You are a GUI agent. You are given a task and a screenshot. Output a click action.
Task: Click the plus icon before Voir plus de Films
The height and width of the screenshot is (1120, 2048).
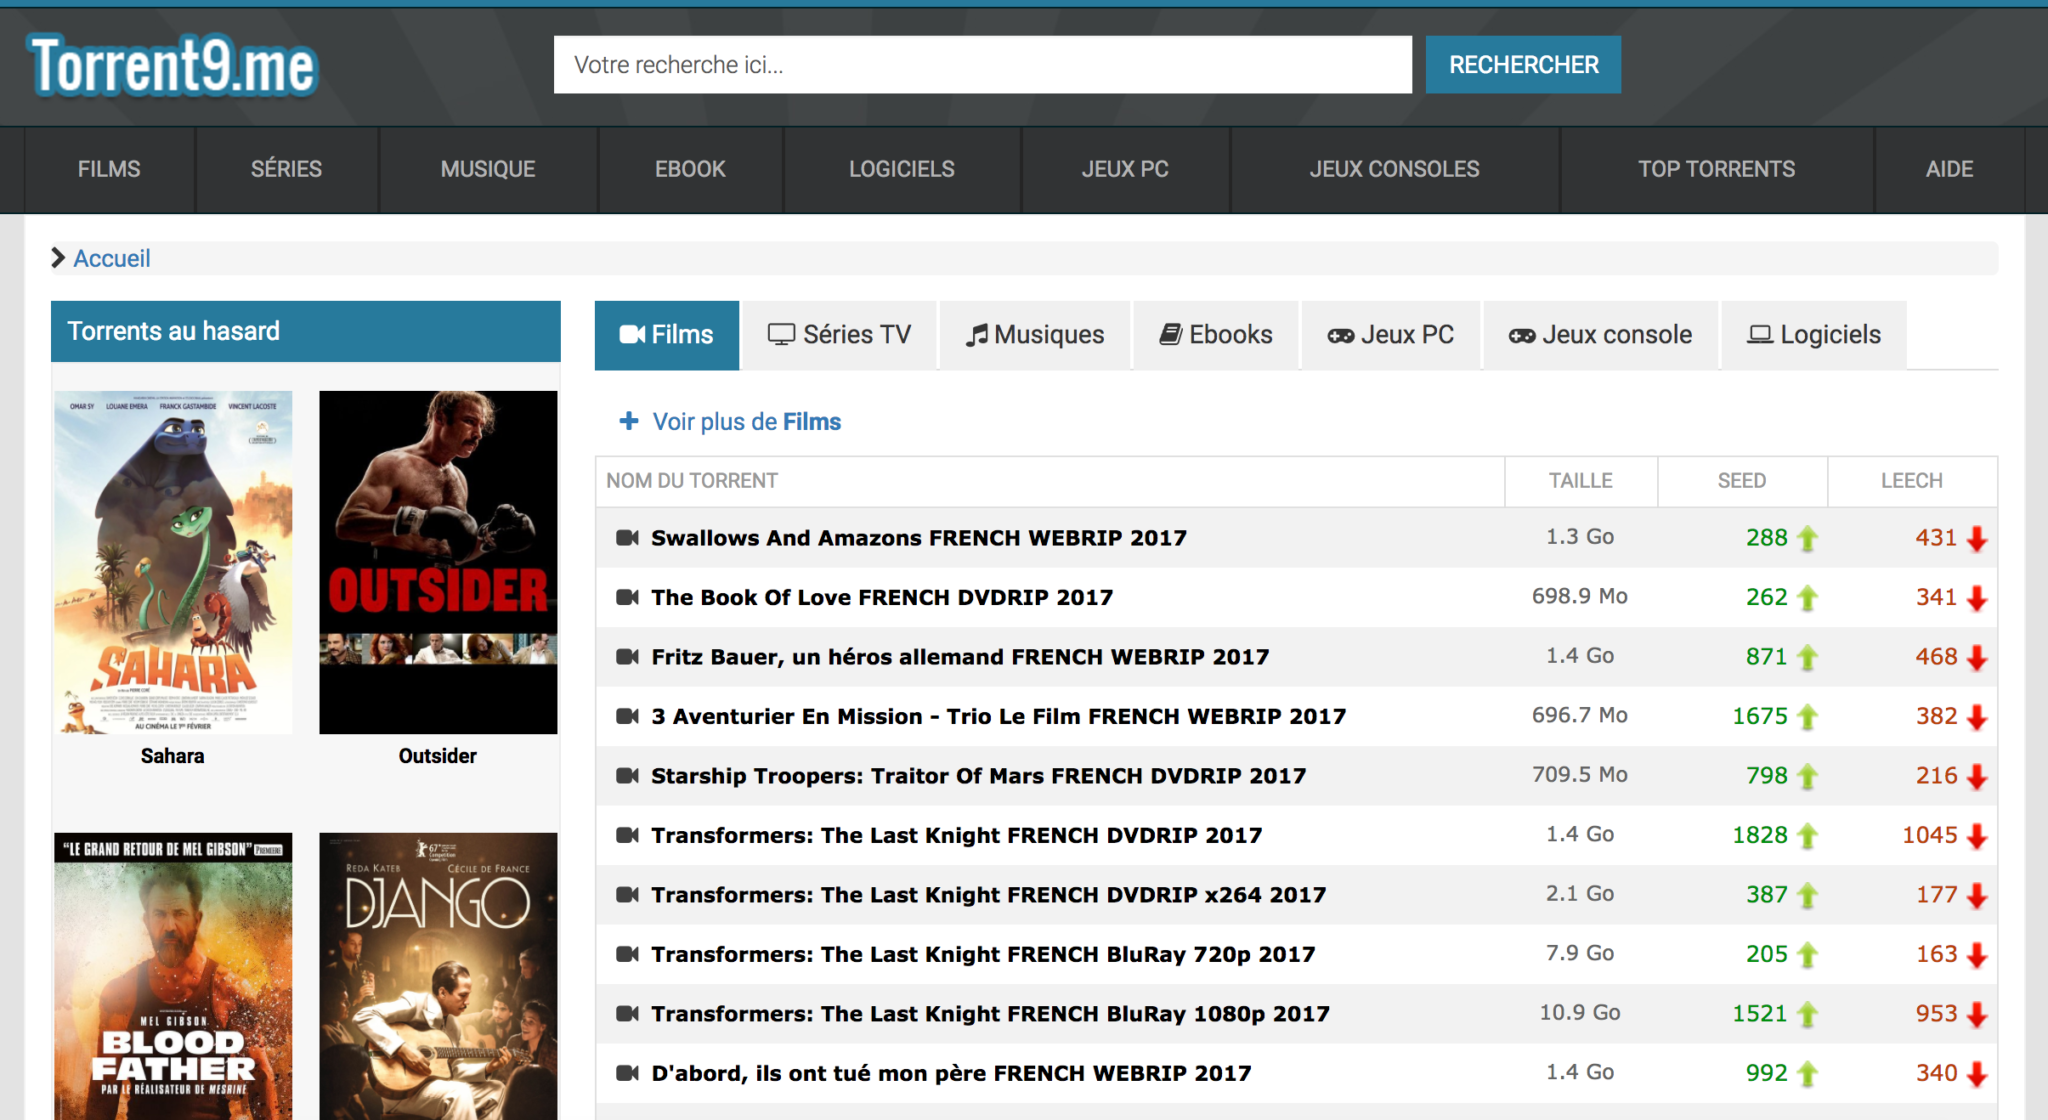628,421
